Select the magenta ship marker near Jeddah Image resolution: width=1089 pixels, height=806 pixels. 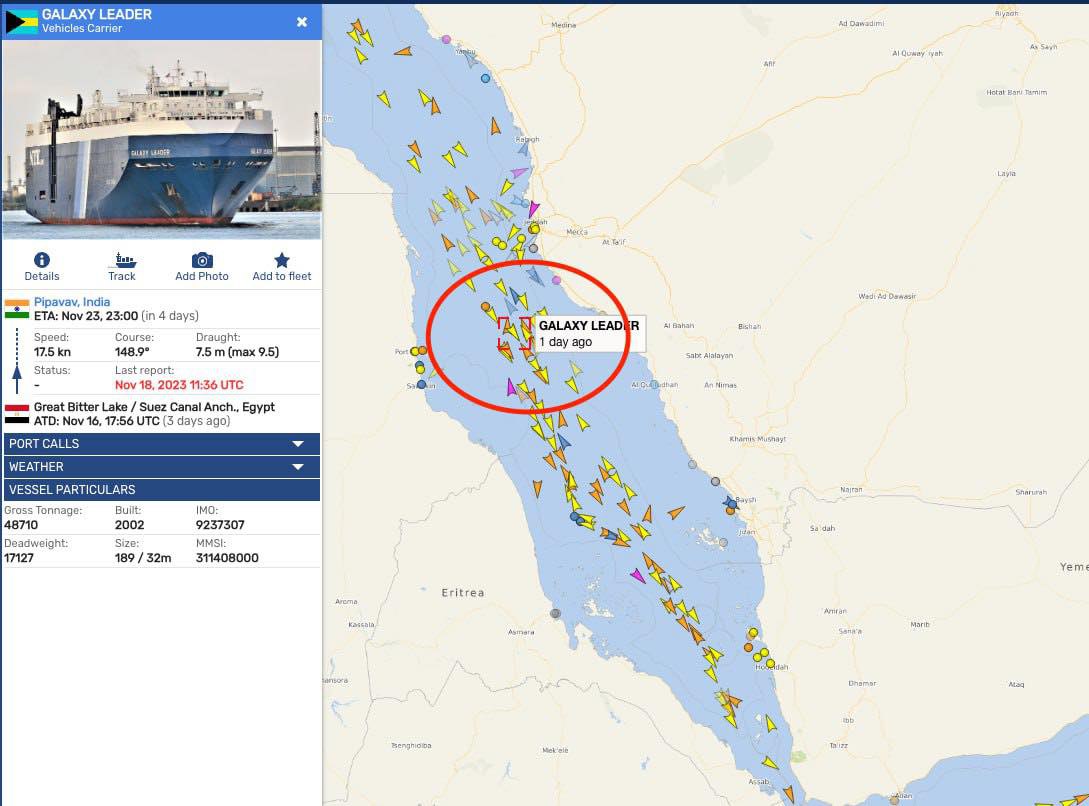533,208
